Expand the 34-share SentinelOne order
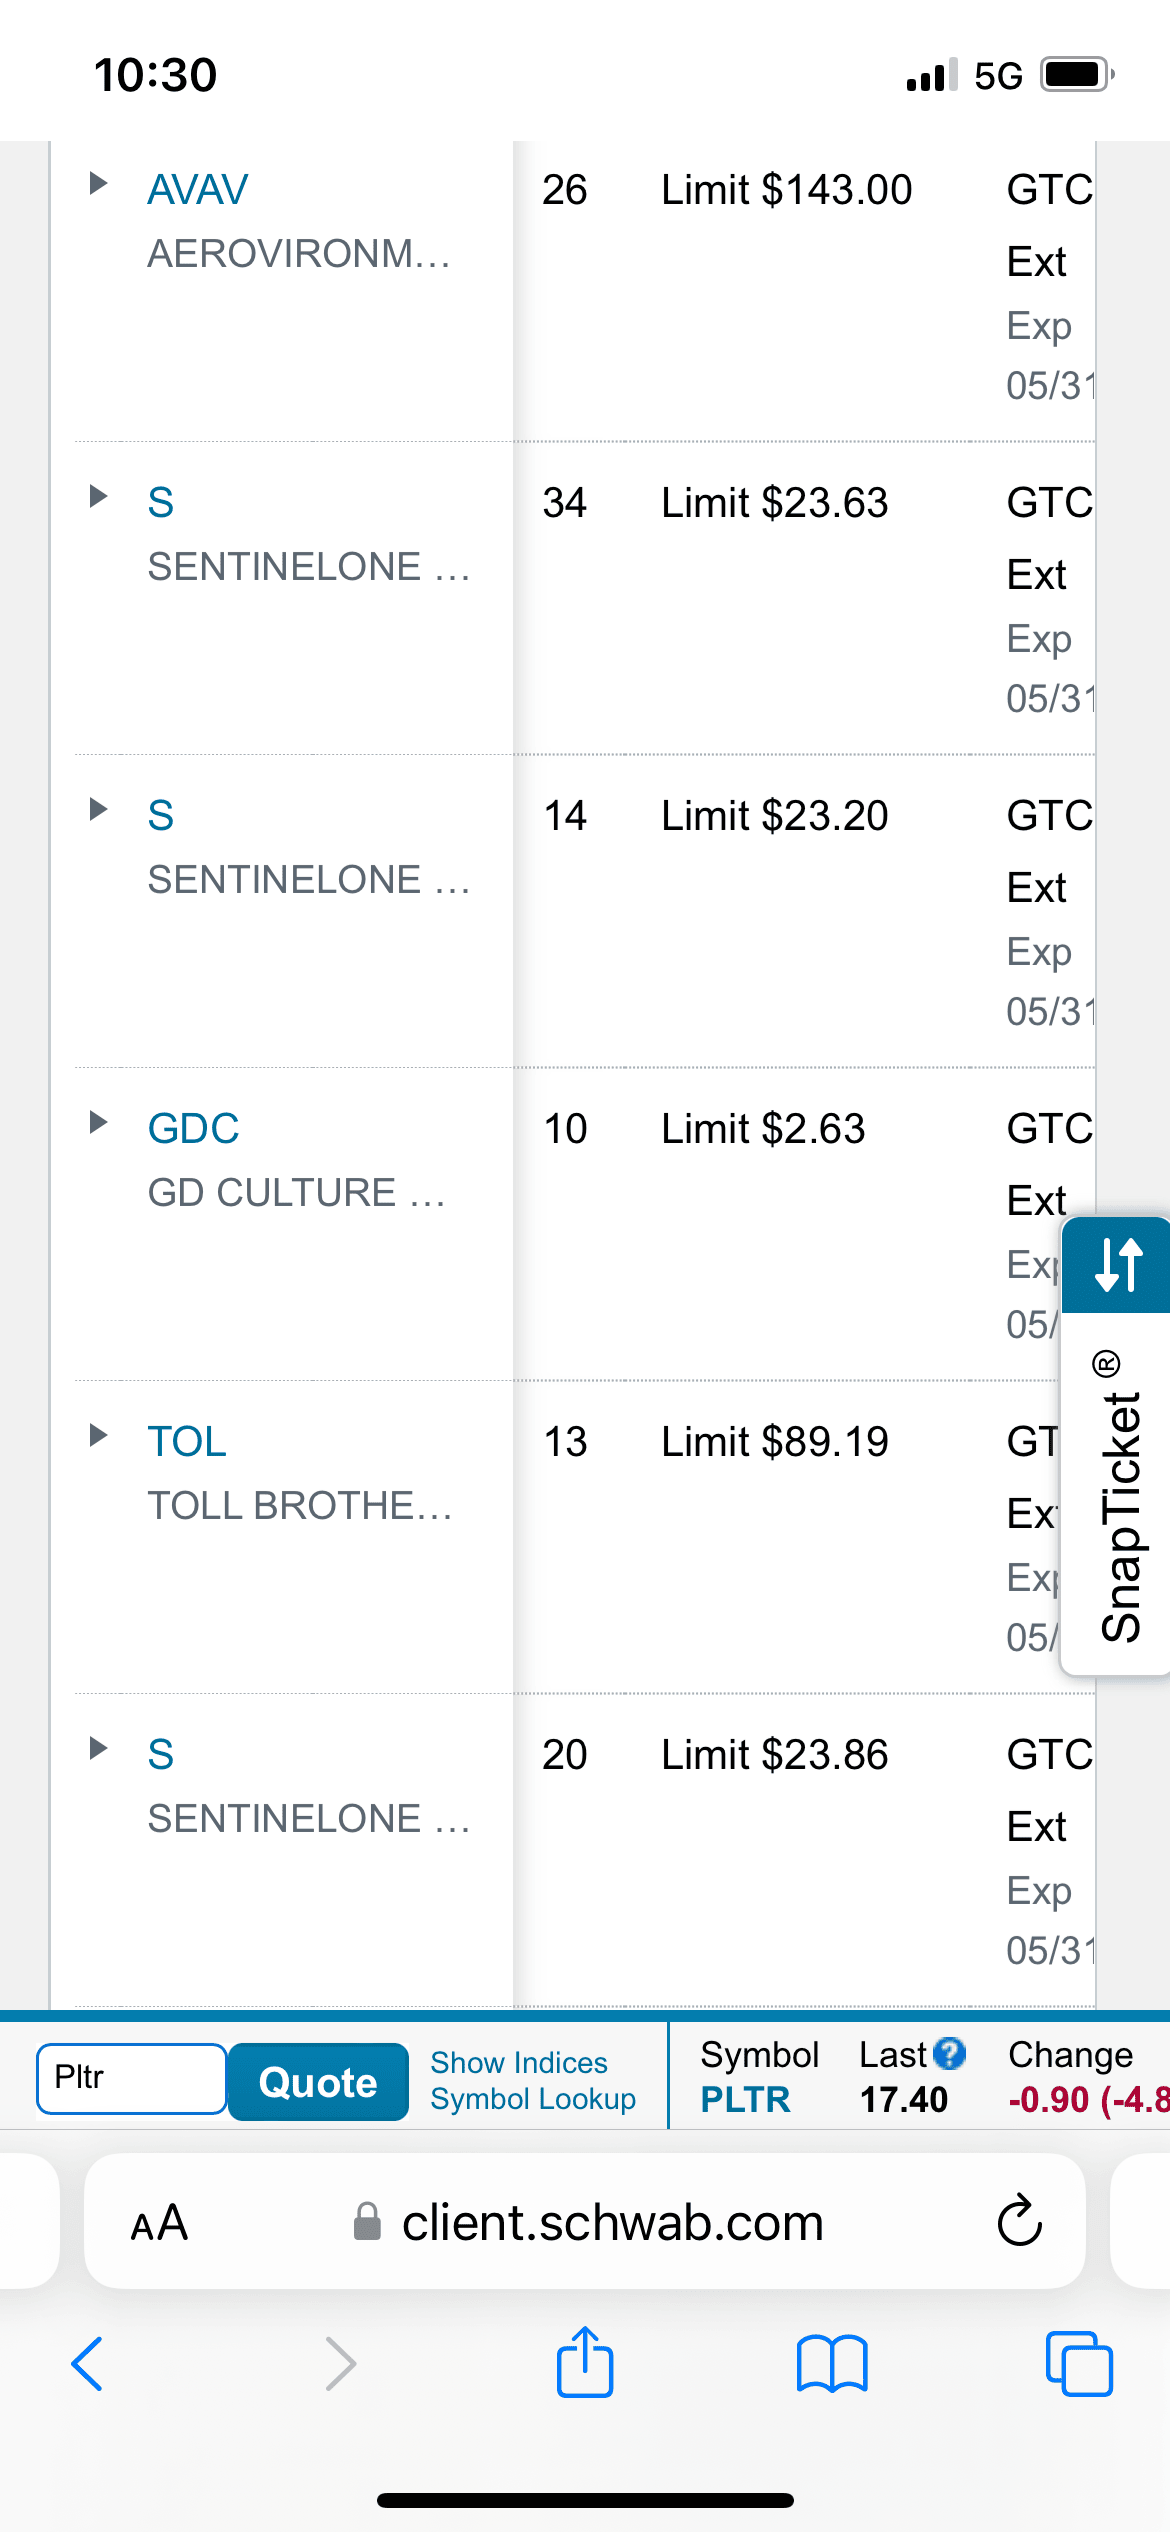The width and height of the screenshot is (1170, 2532). pyautogui.click(x=98, y=496)
